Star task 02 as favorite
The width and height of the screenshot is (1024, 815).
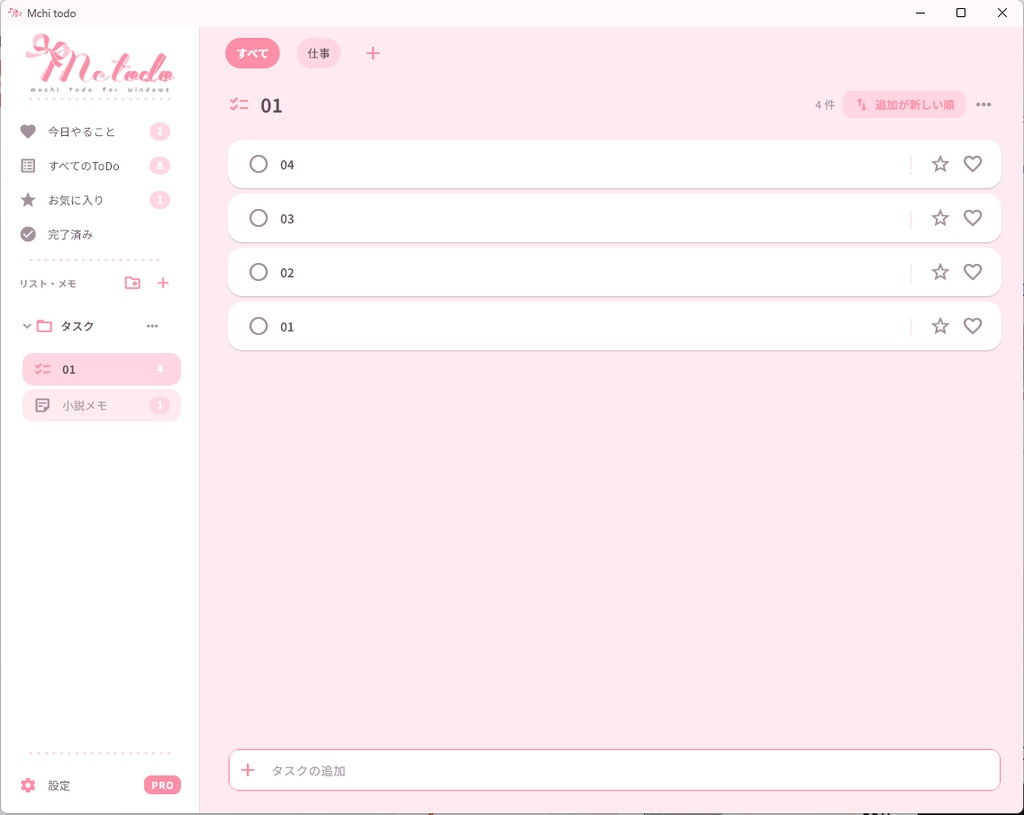pyautogui.click(x=940, y=272)
